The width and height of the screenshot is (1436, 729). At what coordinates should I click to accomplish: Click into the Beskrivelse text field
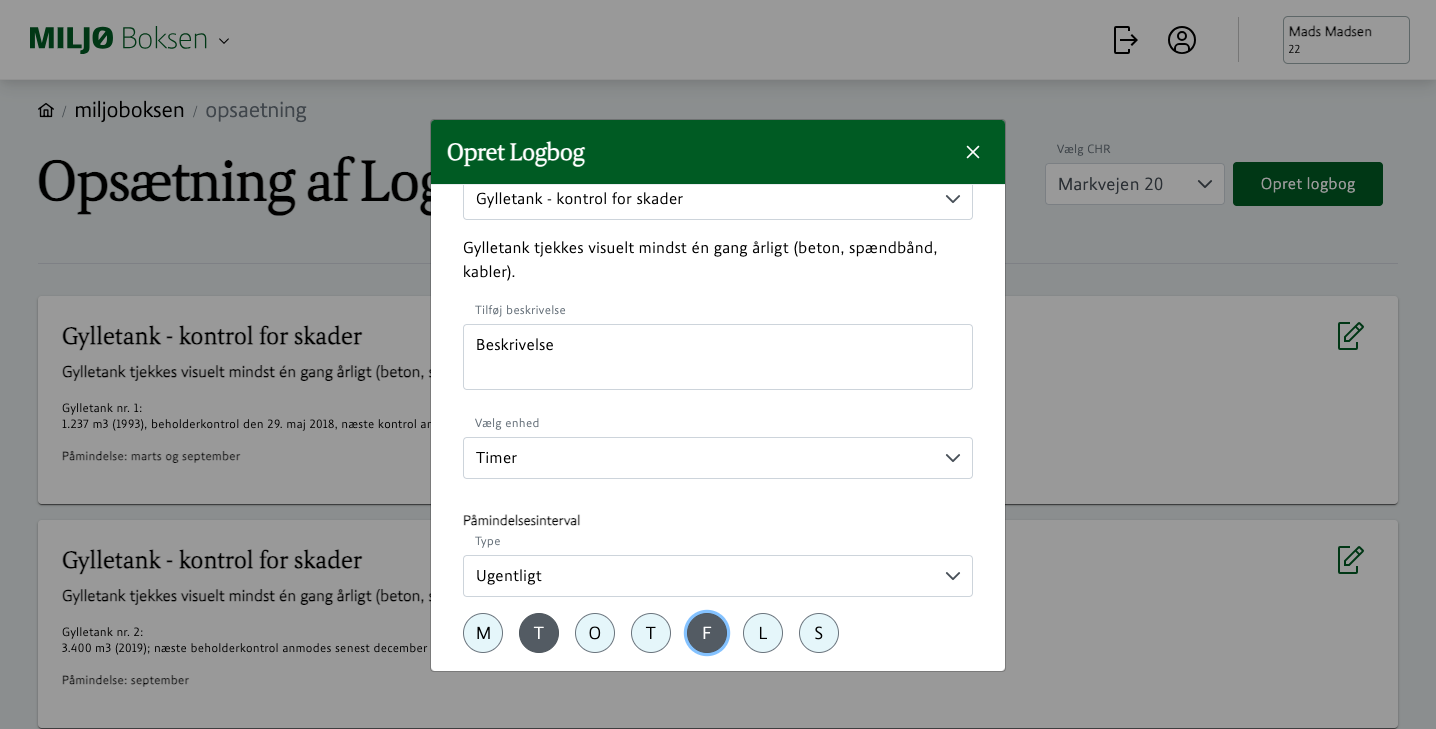coord(717,357)
